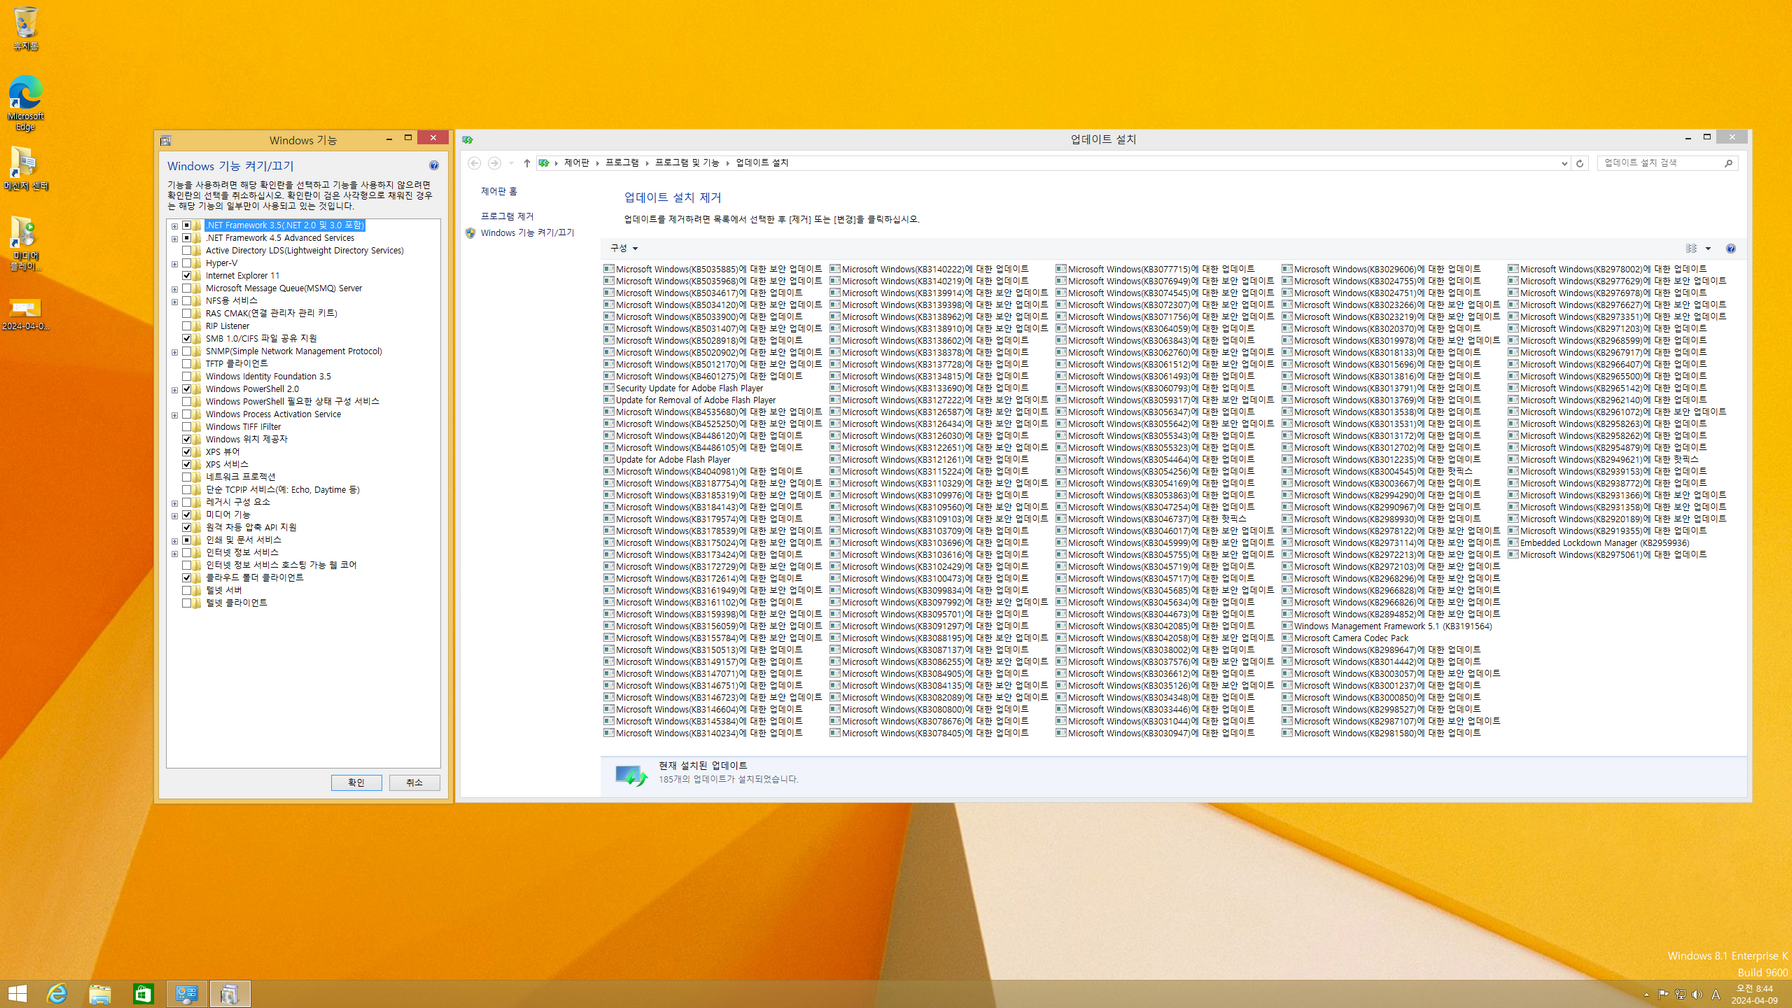This screenshot has width=1792, height=1008.
Task: Select Active Directory LDS tree item
Action: click(x=304, y=251)
